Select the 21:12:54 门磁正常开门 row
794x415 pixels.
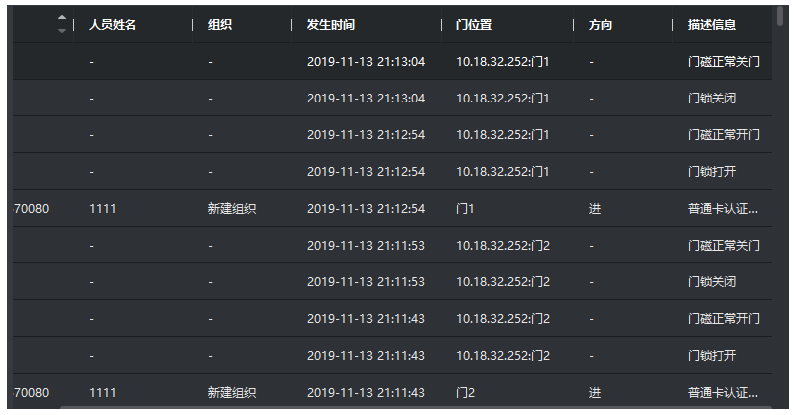[x=392, y=135]
